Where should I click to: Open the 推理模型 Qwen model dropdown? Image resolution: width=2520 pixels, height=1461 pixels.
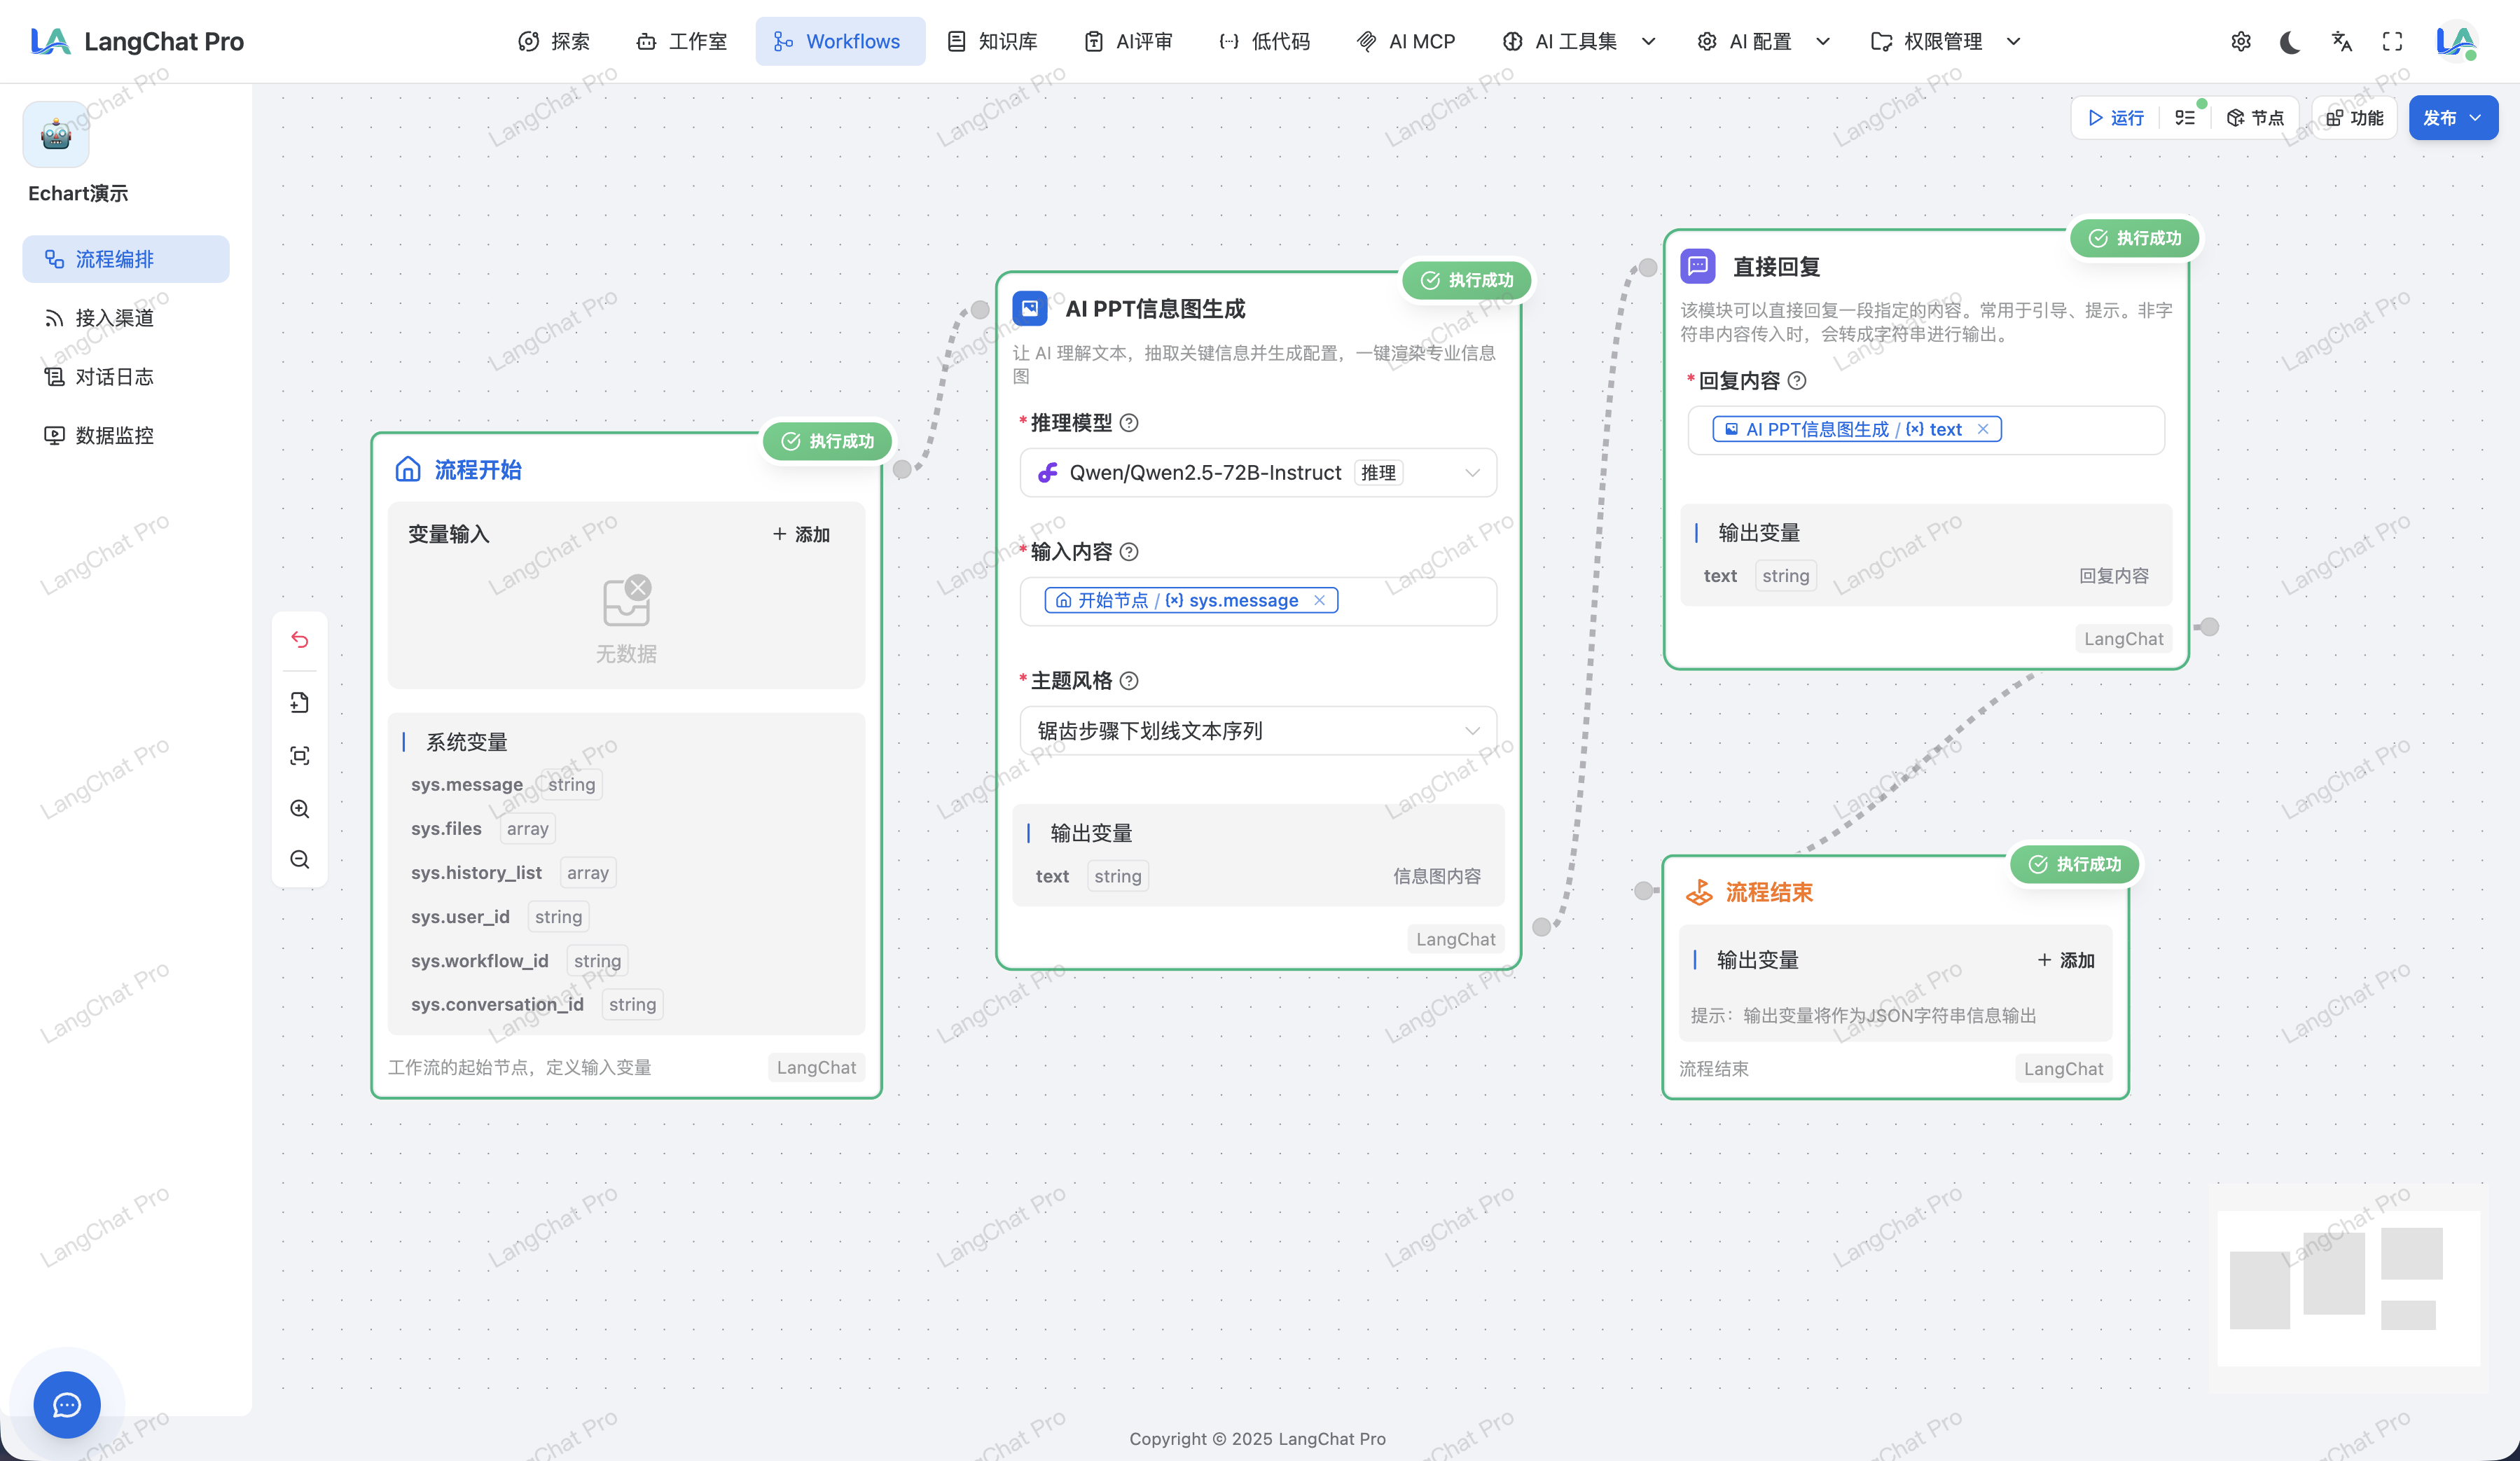click(x=1257, y=473)
